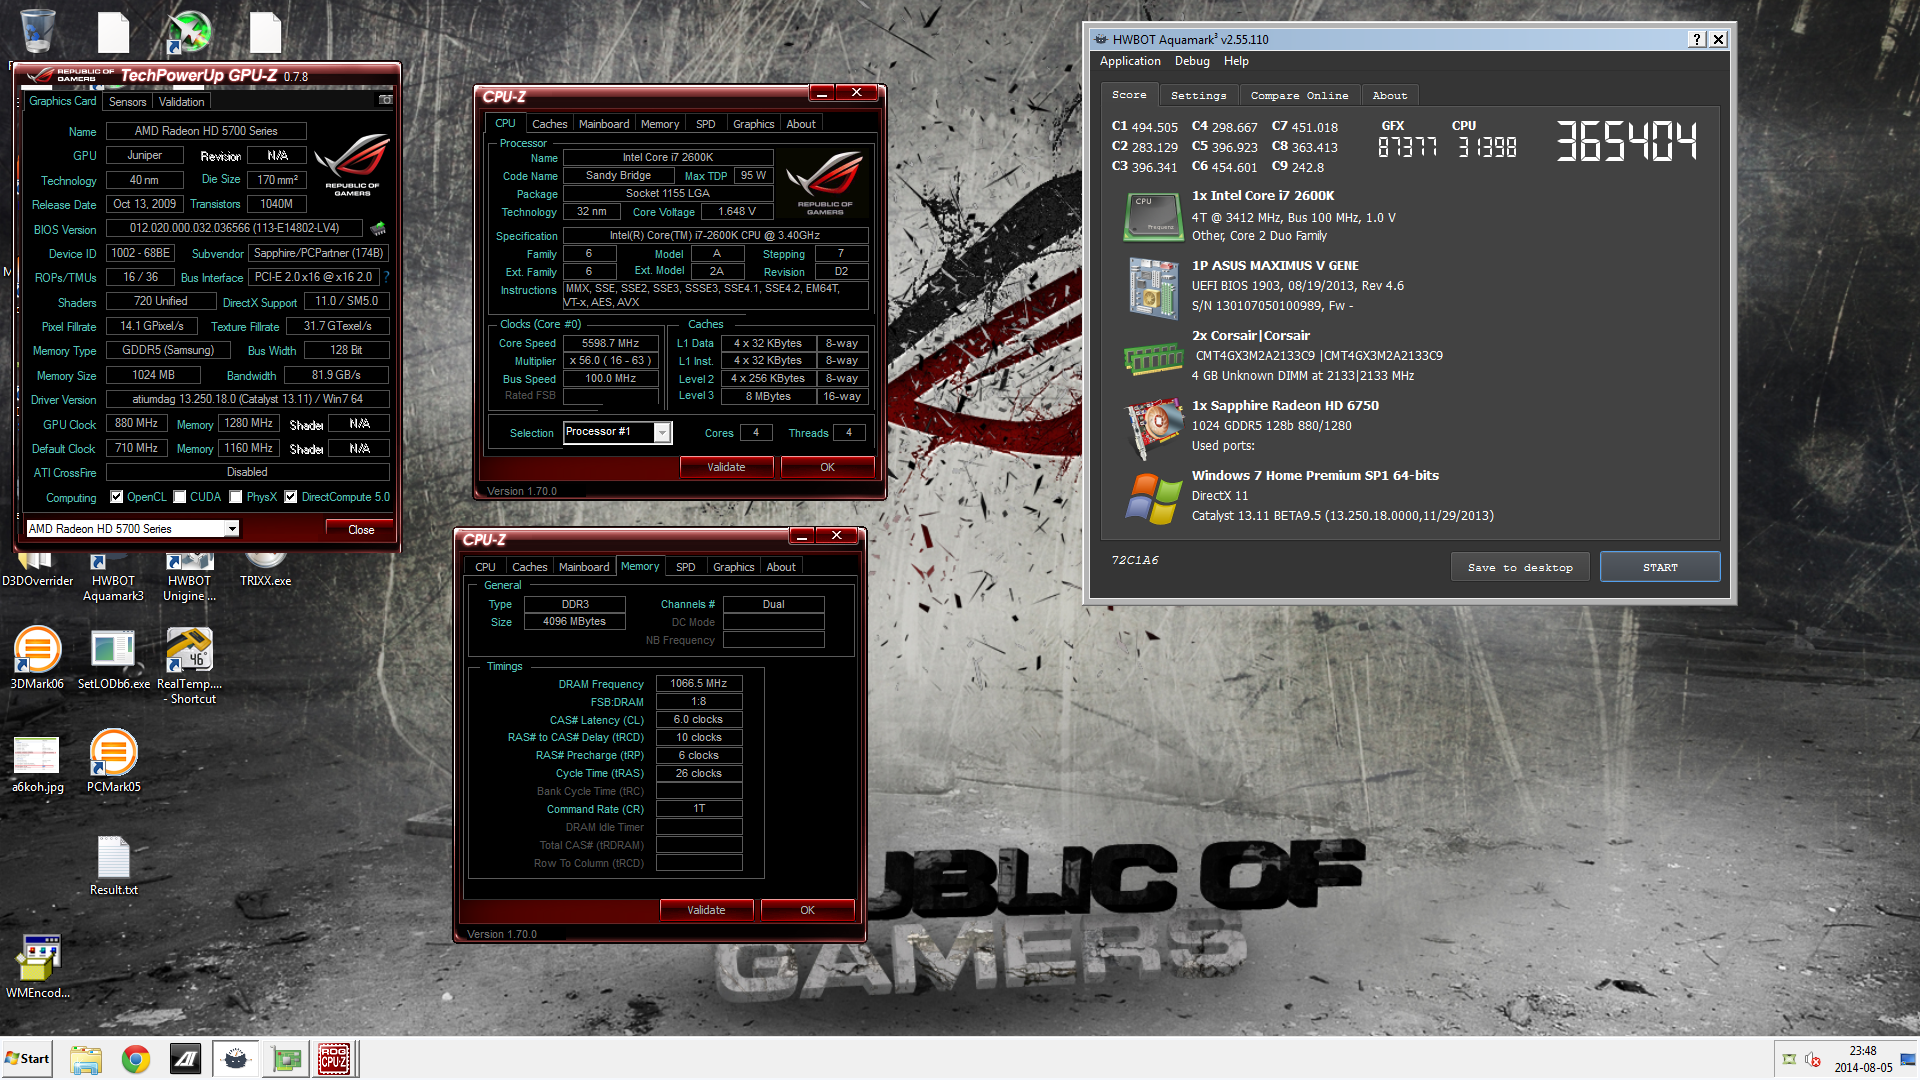This screenshot has height=1080, width=1920.
Task: Select the SetLODb6.exe desktop icon
Action: coord(113,658)
